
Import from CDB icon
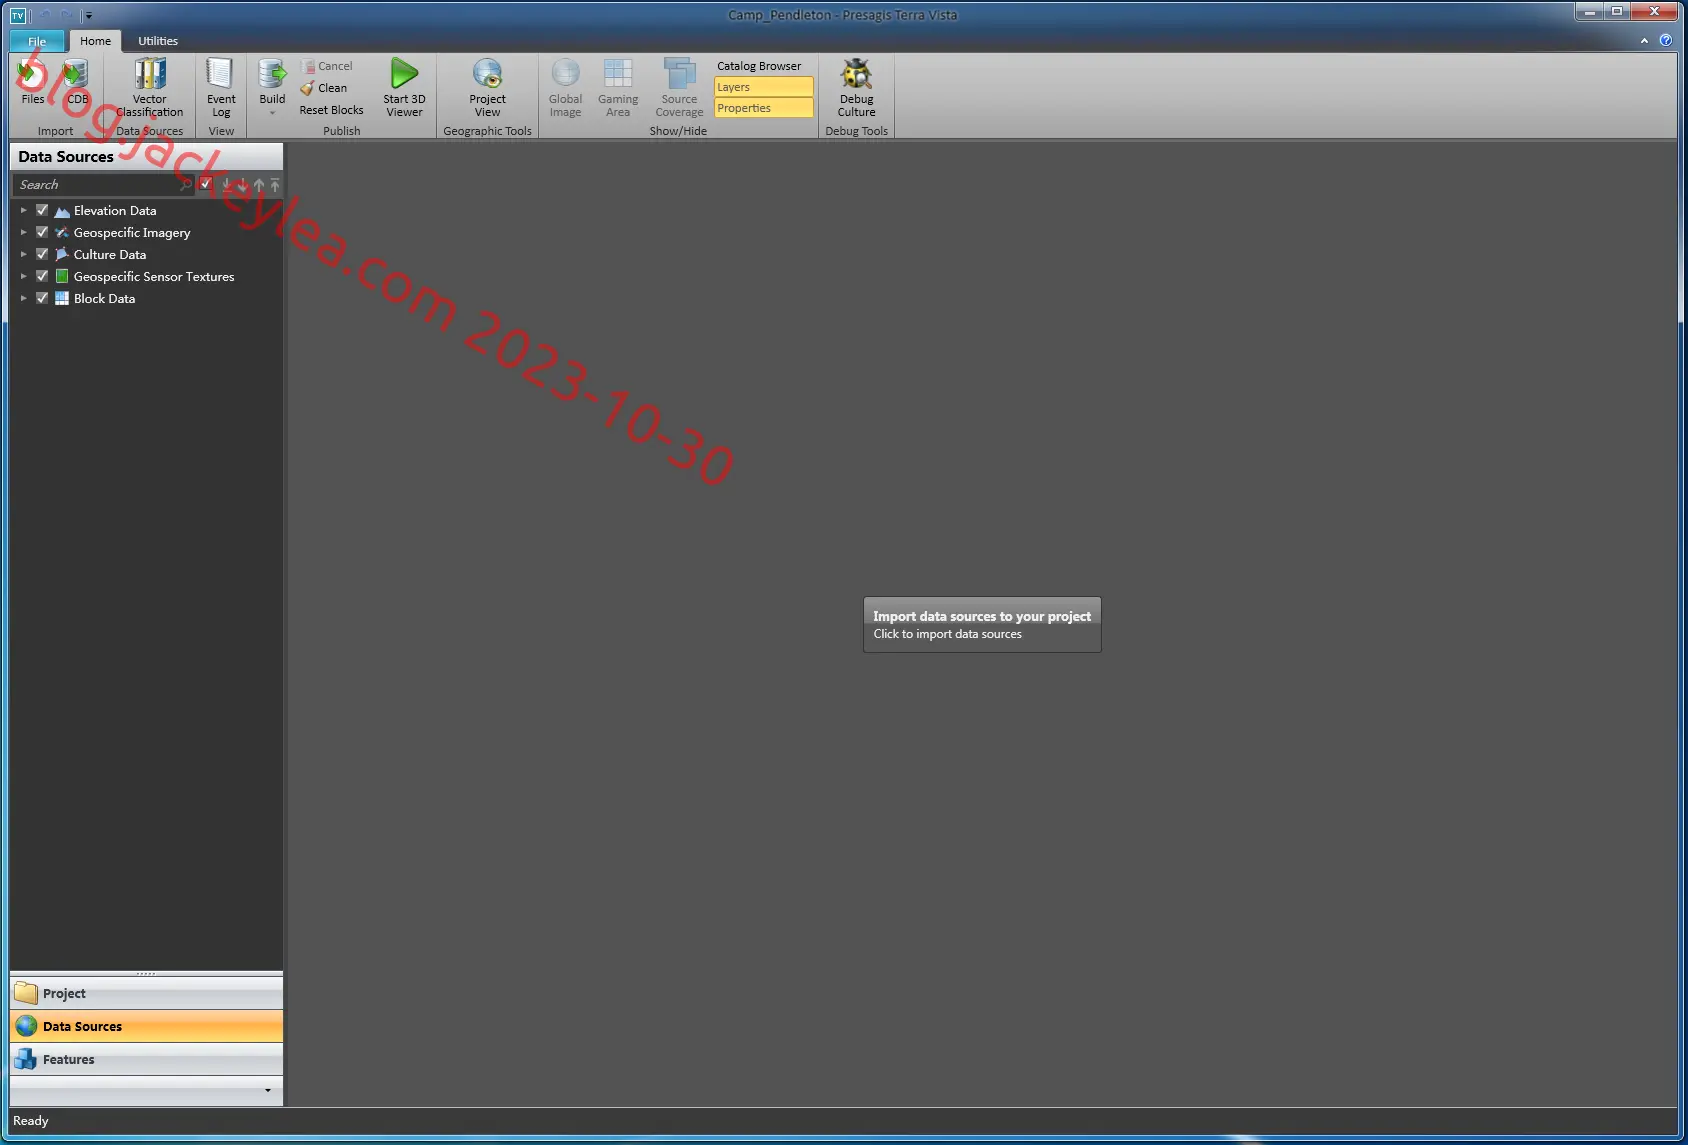tap(75, 74)
